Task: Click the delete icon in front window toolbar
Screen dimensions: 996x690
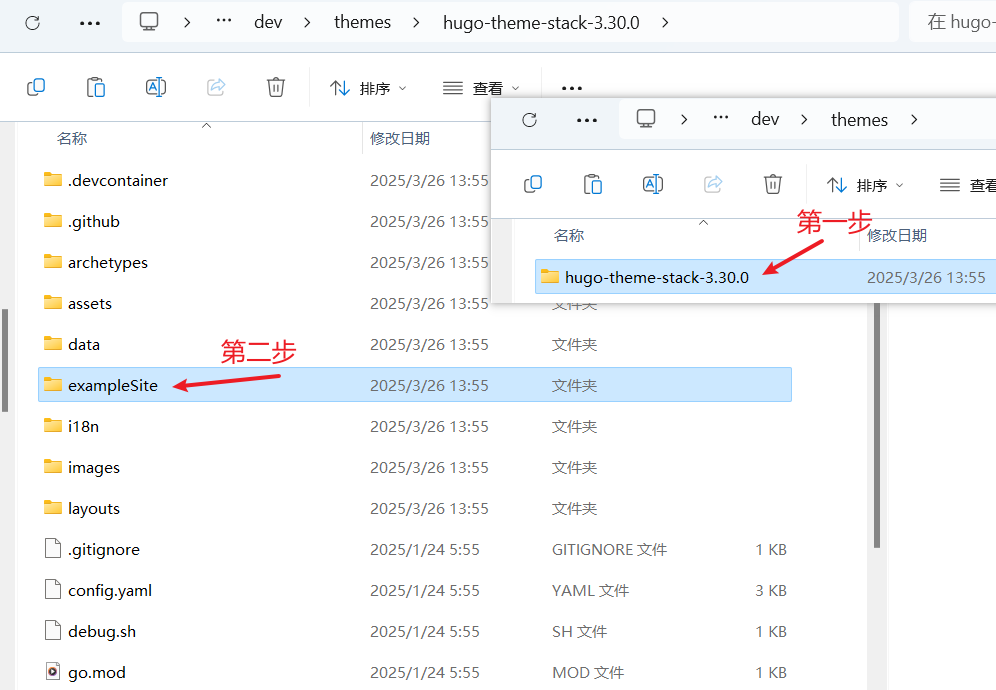Action: (773, 184)
